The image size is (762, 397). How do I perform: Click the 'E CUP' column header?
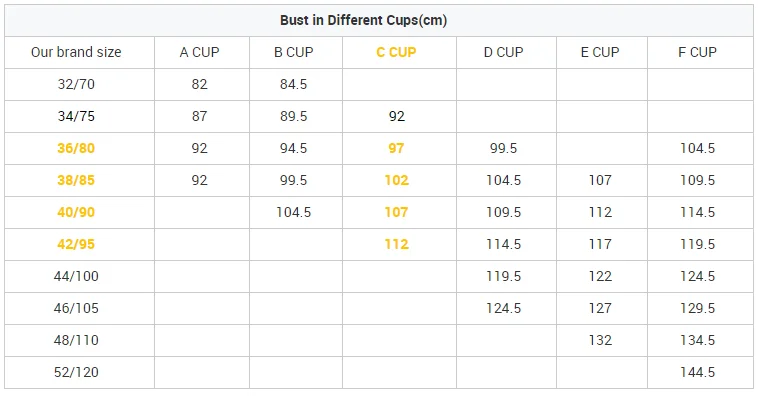[x=600, y=52]
